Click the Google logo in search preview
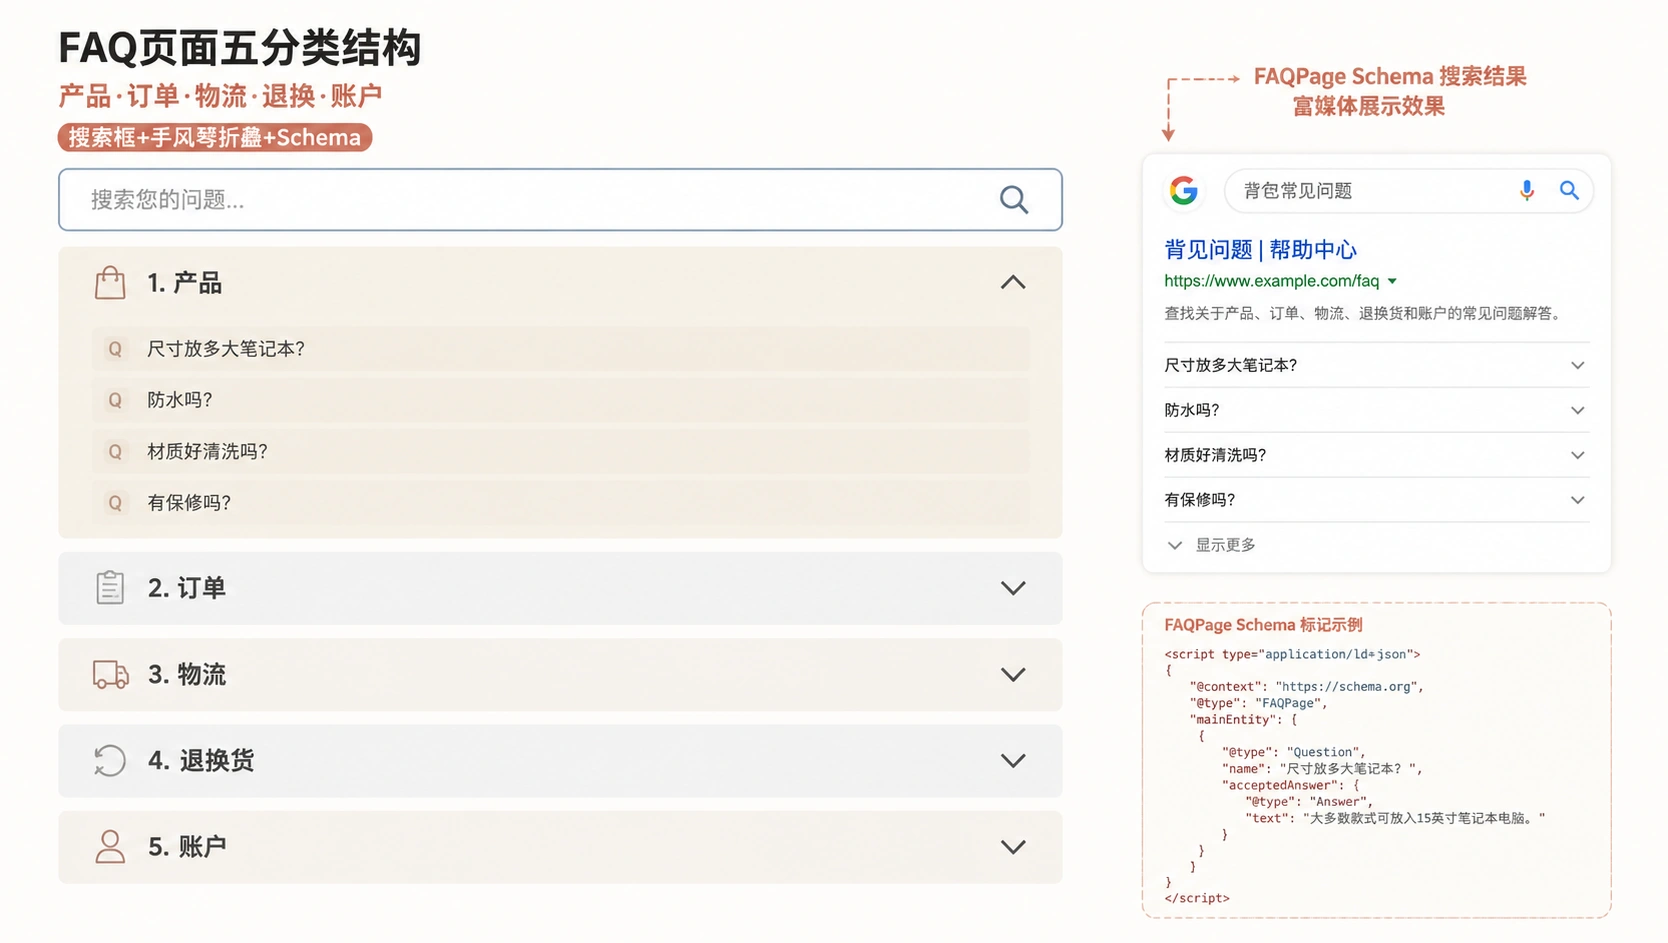The width and height of the screenshot is (1668, 943). click(x=1184, y=190)
